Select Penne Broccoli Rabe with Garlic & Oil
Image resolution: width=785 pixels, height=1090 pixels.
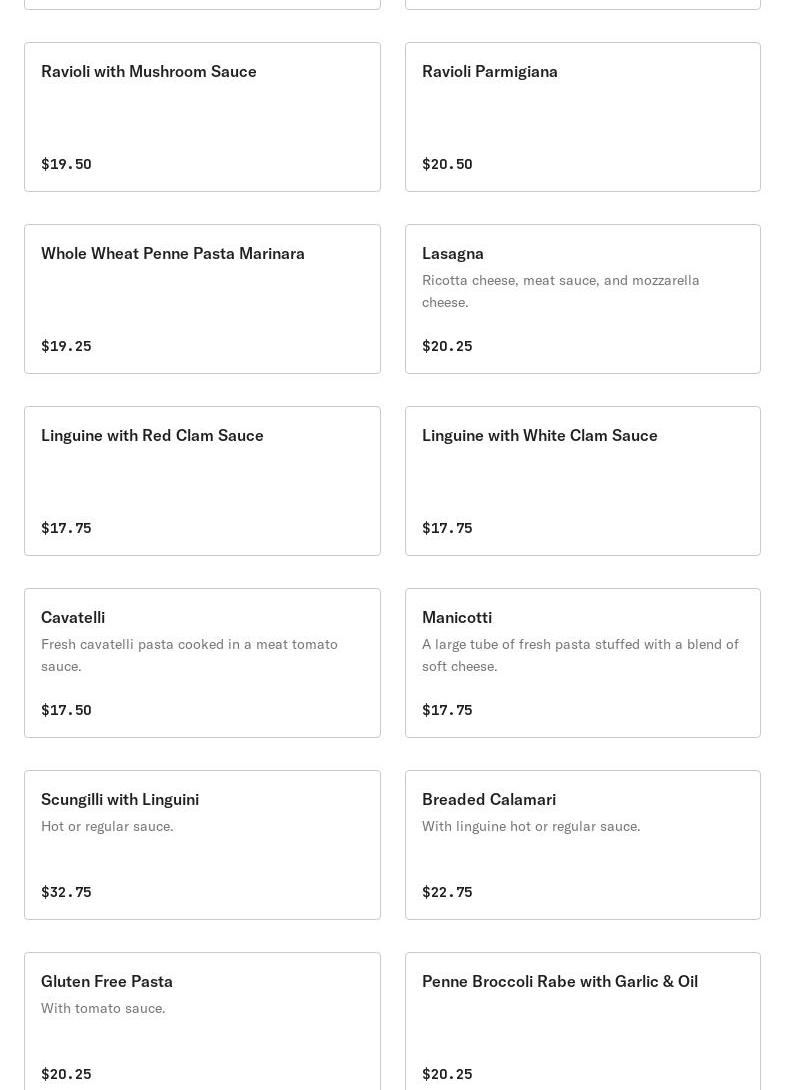point(582,1020)
